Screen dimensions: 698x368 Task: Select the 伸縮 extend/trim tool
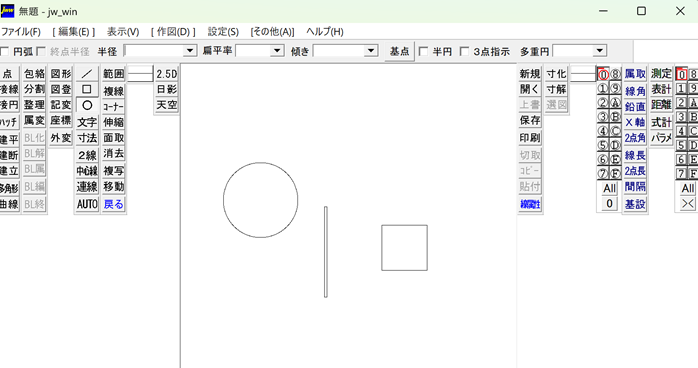[114, 122]
